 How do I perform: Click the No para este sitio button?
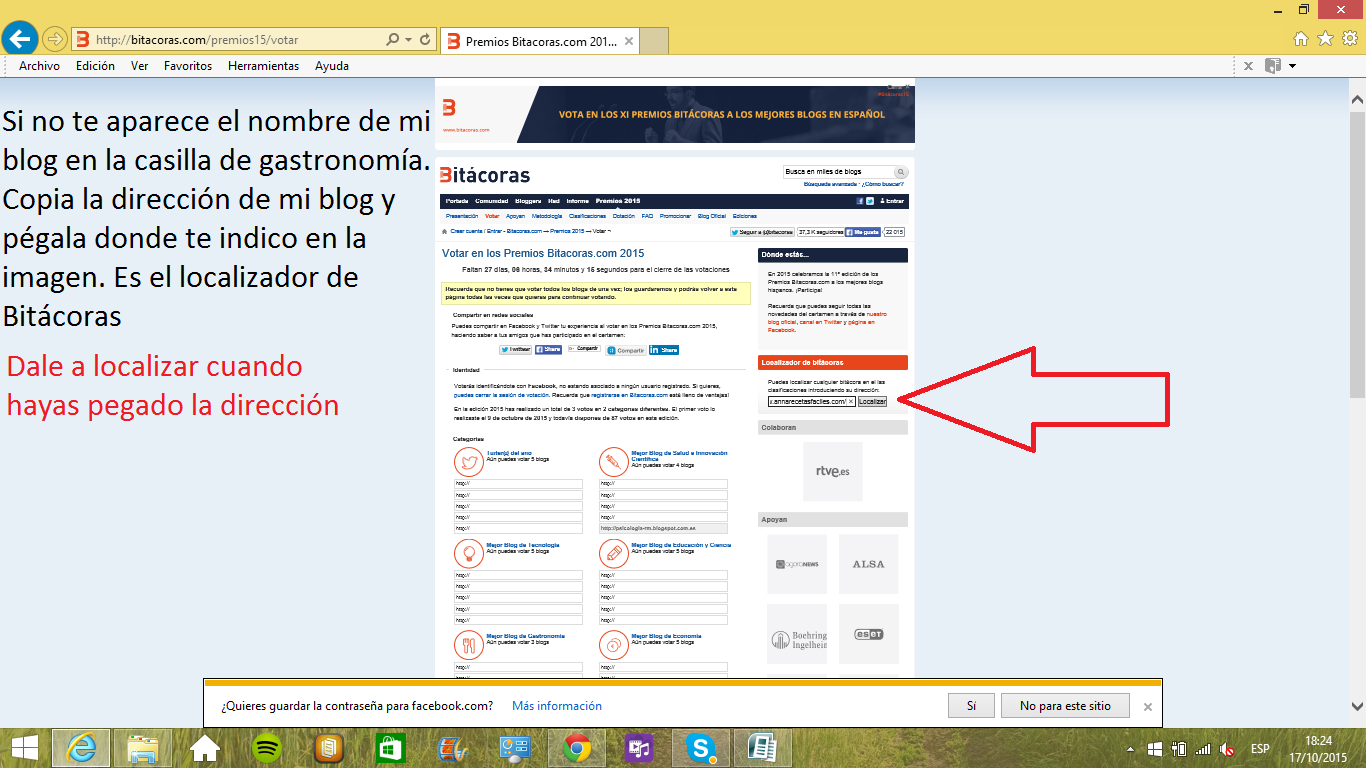coord(1065,705)
